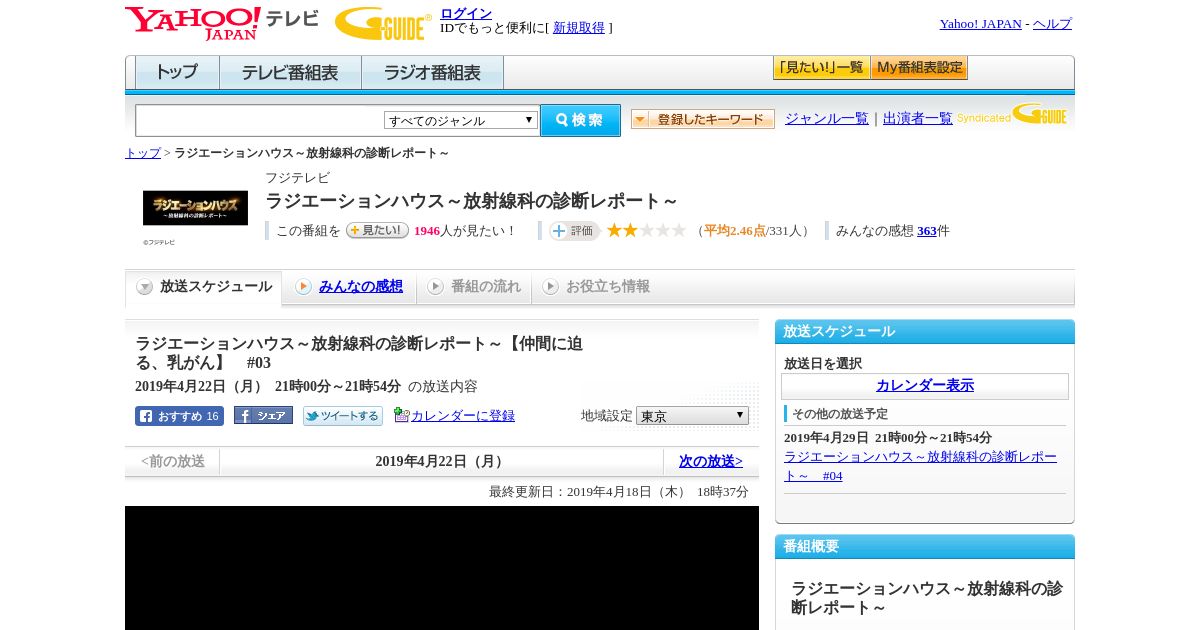Click the arrow icon beside お役立ち情報
This screenshot has width=1200, height=630.
point(550,287)
